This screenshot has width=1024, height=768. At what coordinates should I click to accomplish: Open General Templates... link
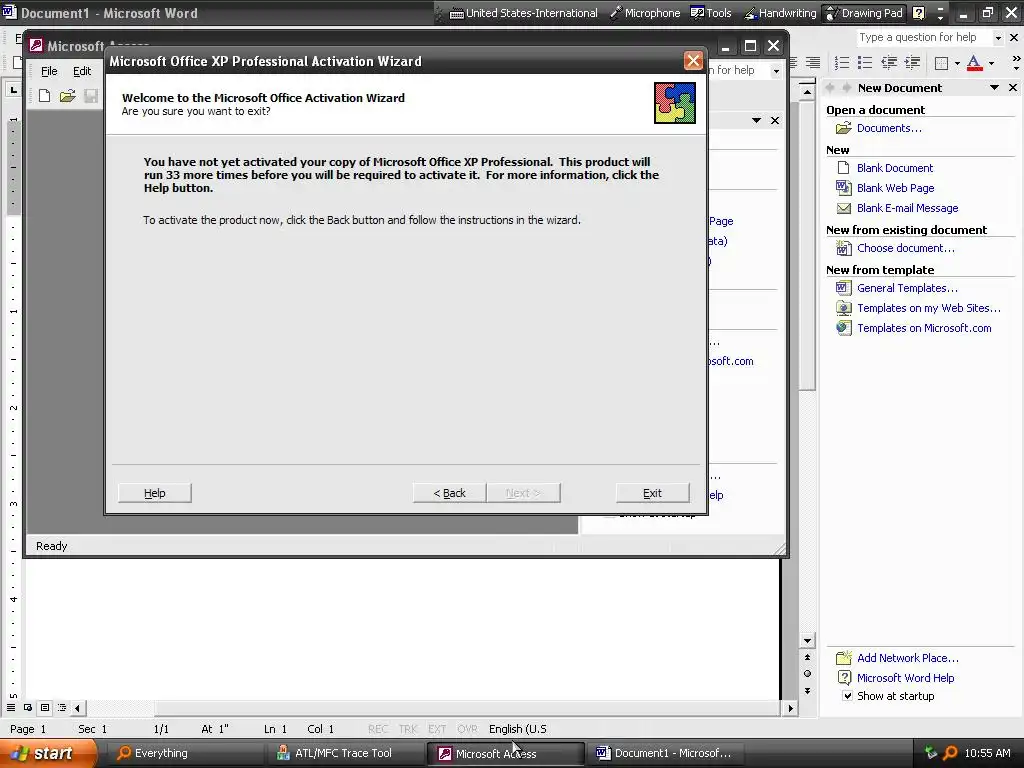907,288
